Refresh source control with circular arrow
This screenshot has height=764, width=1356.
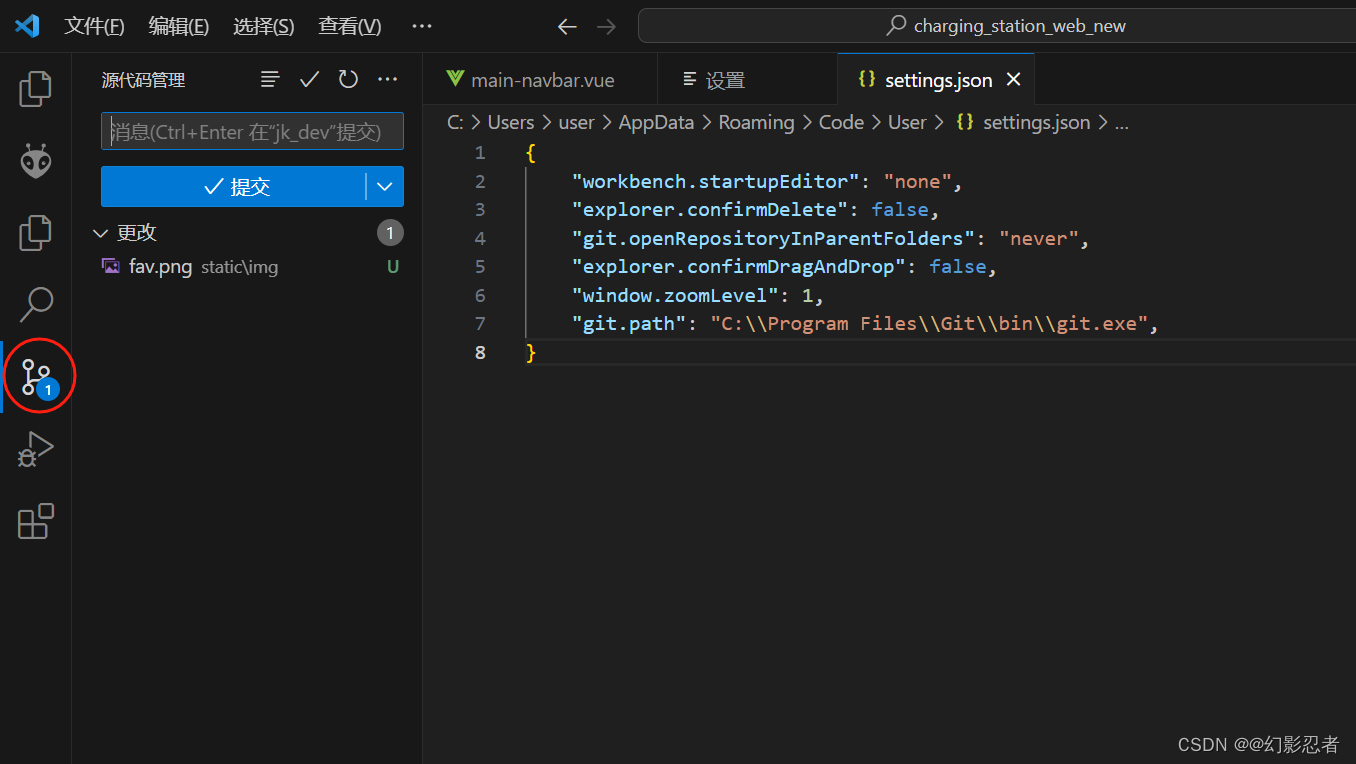click(x=348, y=79)
